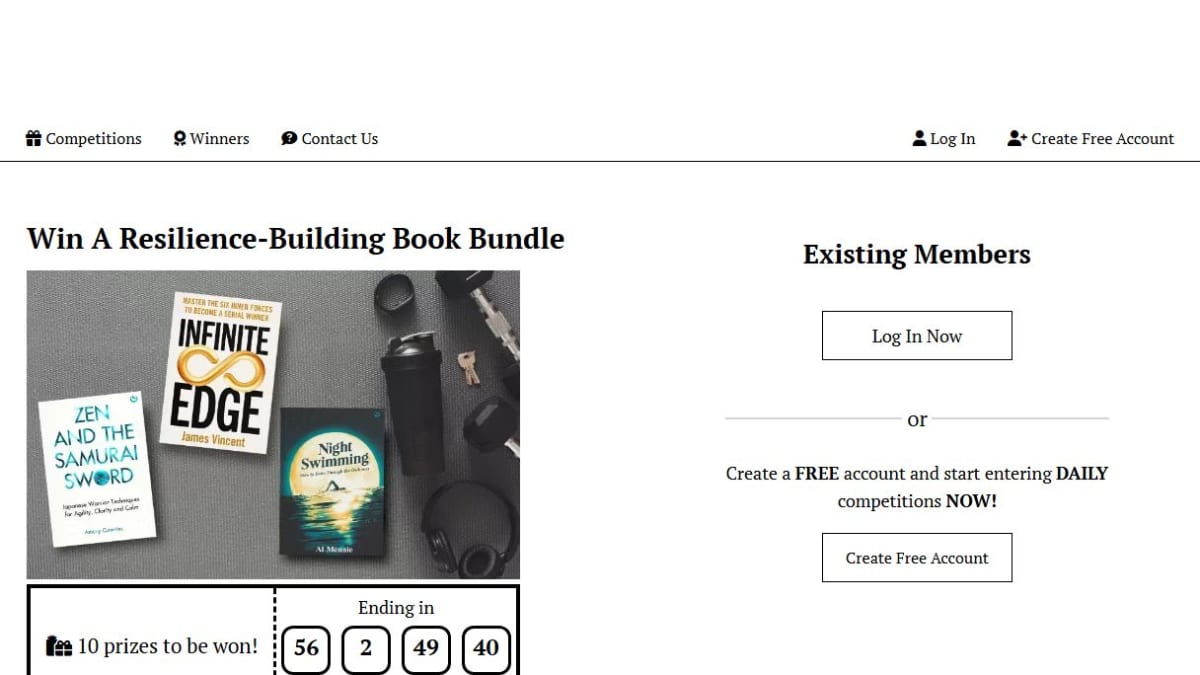Viewport: 1200px width, 675px height.
Task: Click the countdown seconds box showing 40
Action: point(486,648)
